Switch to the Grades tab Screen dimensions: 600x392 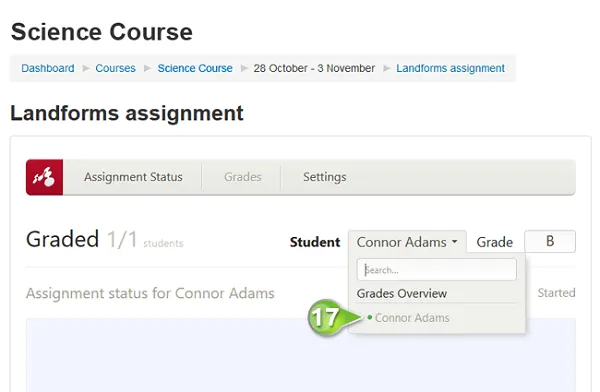(x=243, y=177)
